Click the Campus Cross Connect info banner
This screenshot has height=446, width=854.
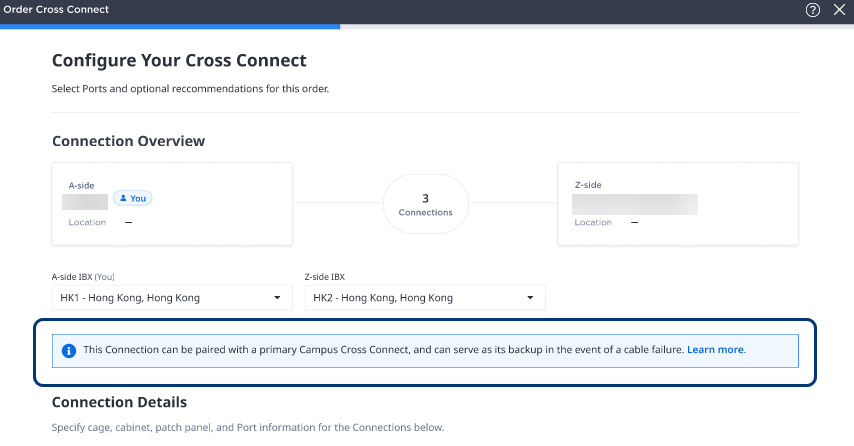pyautogui.click(x=425, y=351)
